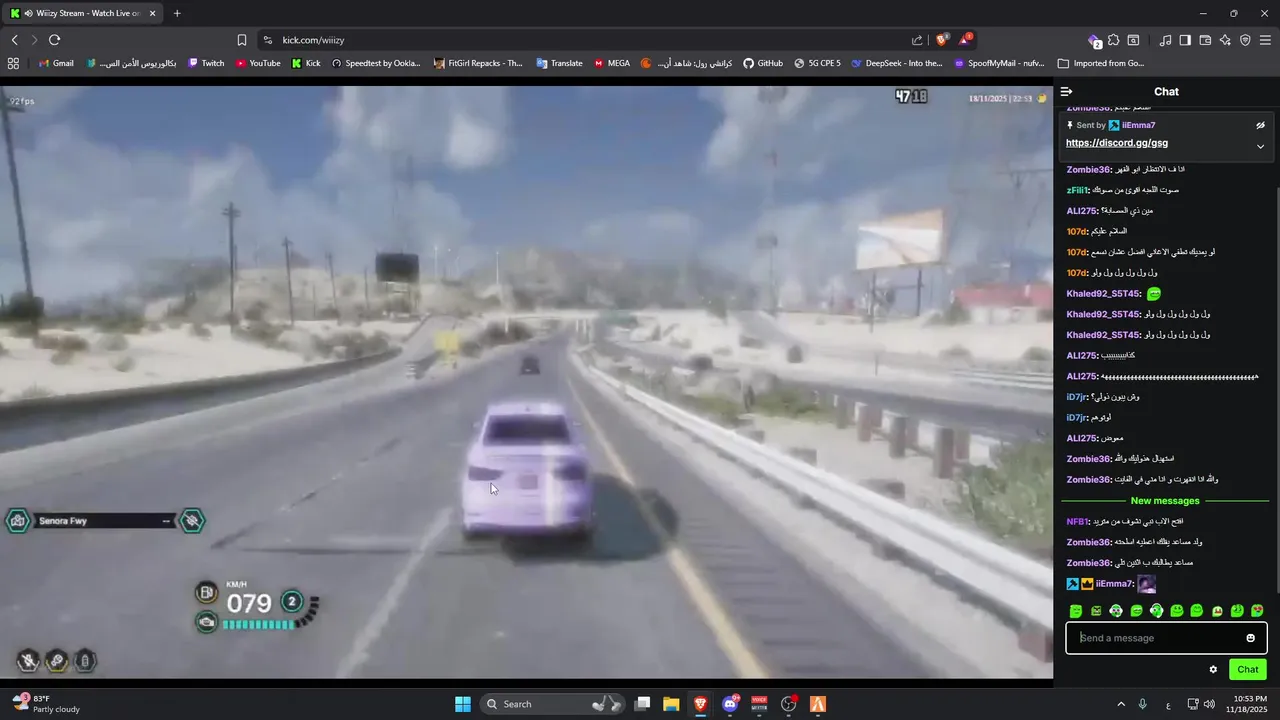Viewport: 1280px width, 720px height.
Task: Open chat settings gear icon
Action: click(x=1213, y=670)
